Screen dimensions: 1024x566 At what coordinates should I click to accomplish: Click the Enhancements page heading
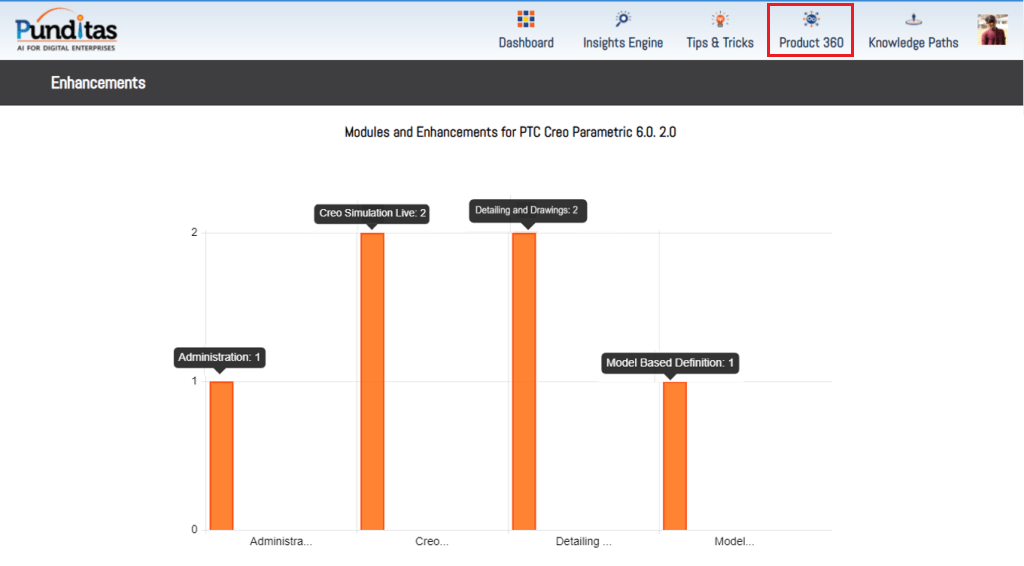click(x=98, y=83)
